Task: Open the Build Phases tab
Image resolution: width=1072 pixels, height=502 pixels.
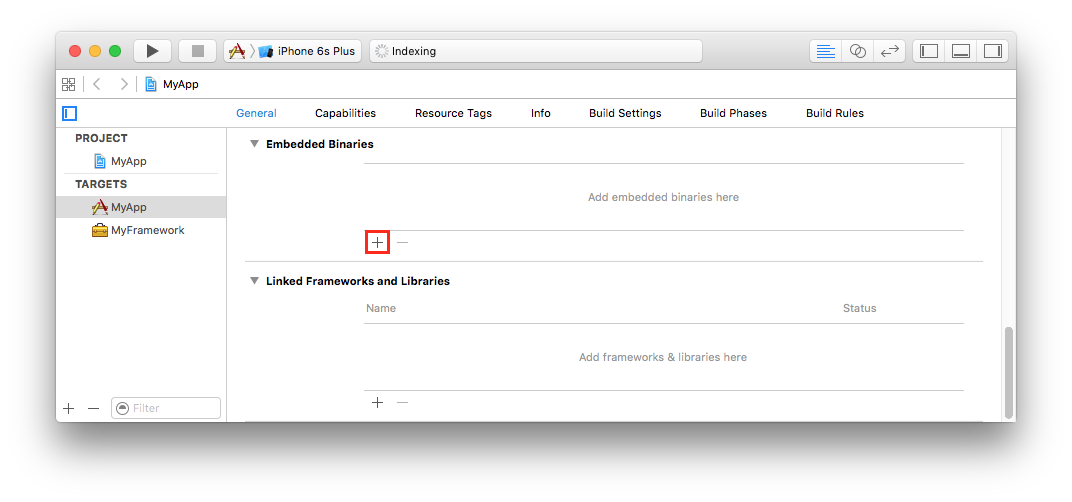Action: pos(733,113)
